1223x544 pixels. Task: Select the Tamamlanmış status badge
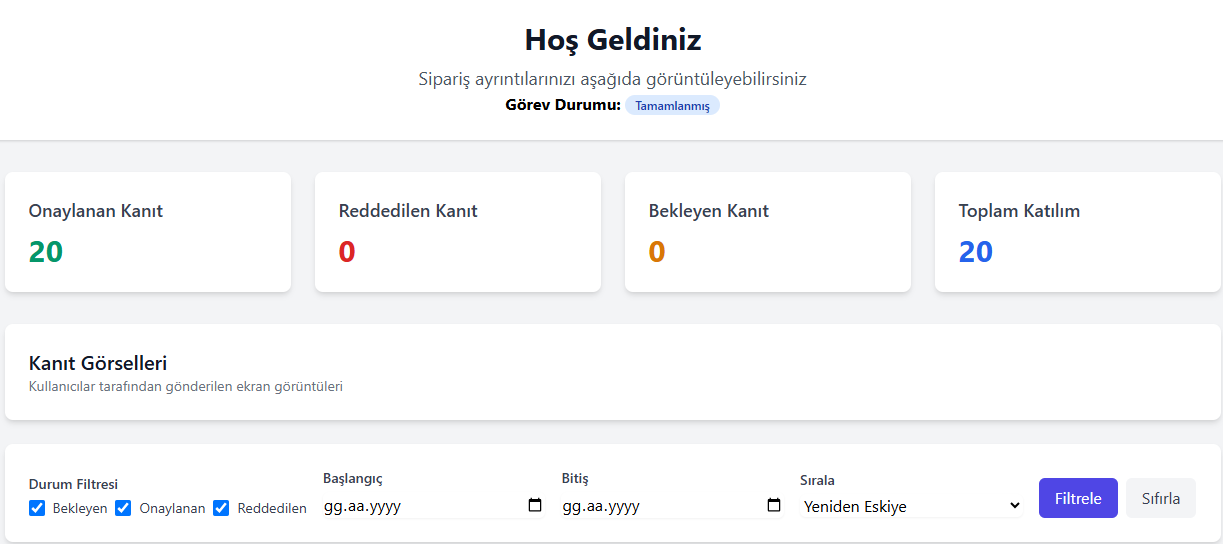tap(672, 106)
